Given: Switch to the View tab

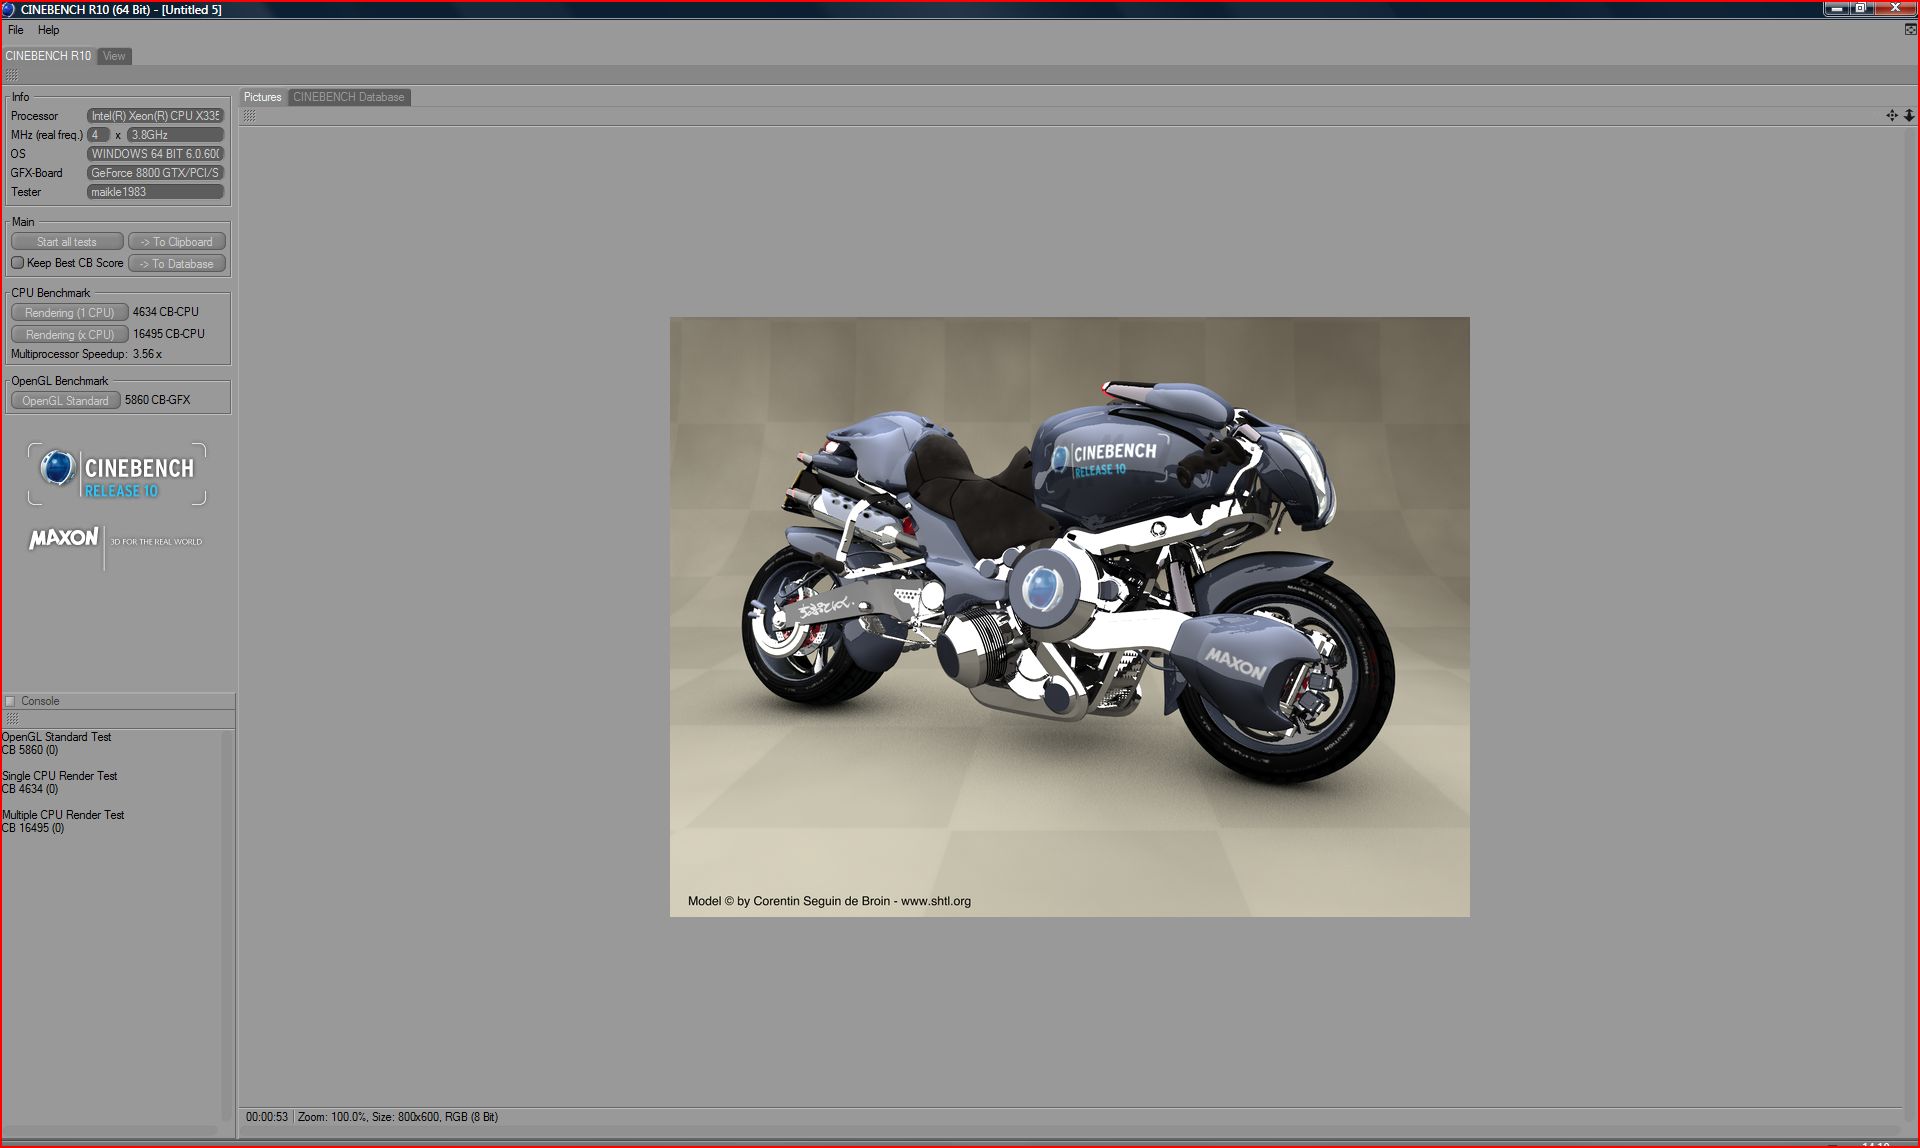Looking at the screenshot, I should pyautogui.click(x=114, y=56).
